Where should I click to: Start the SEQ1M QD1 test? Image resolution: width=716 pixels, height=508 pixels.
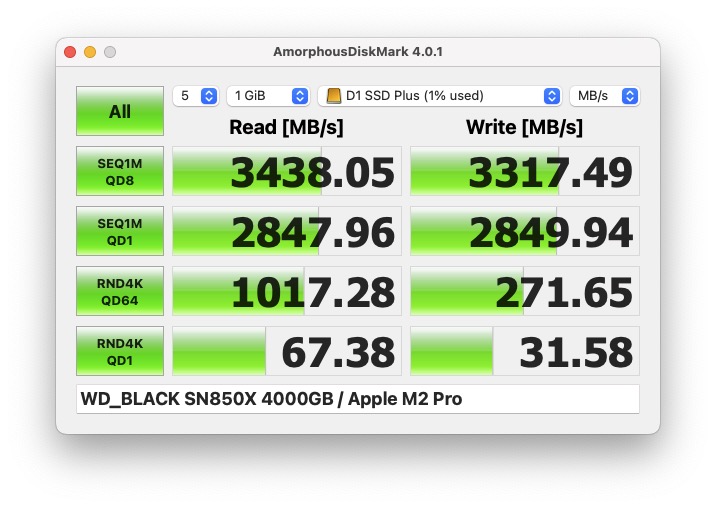pos(120,231)
